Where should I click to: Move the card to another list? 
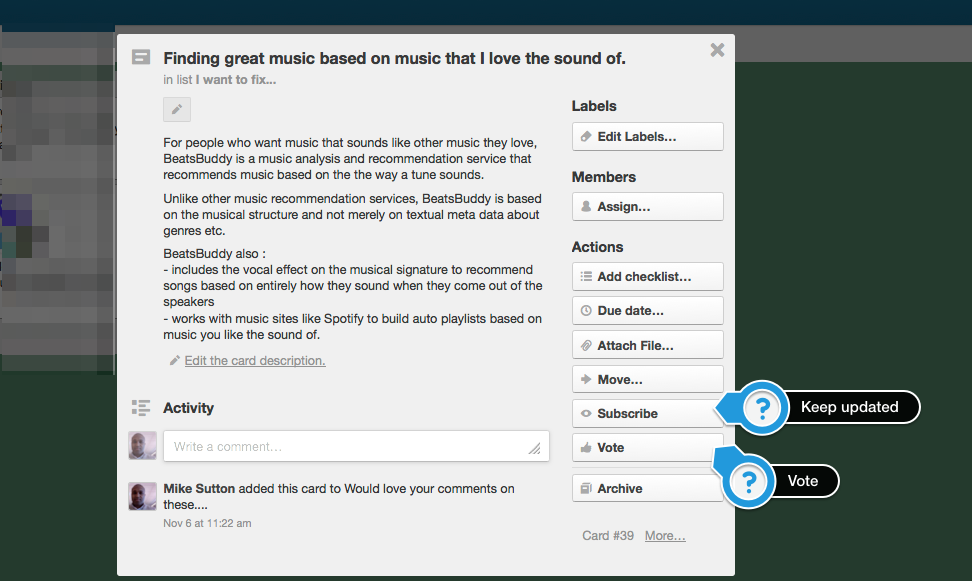pos(647,379)
